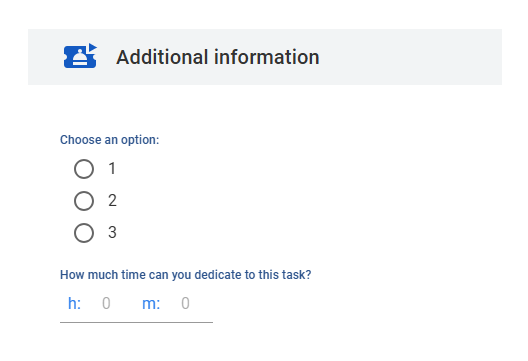Screen dimensions: 528x361
Task: Click the "h:" hours prefix label
Action: pos(74,303)
